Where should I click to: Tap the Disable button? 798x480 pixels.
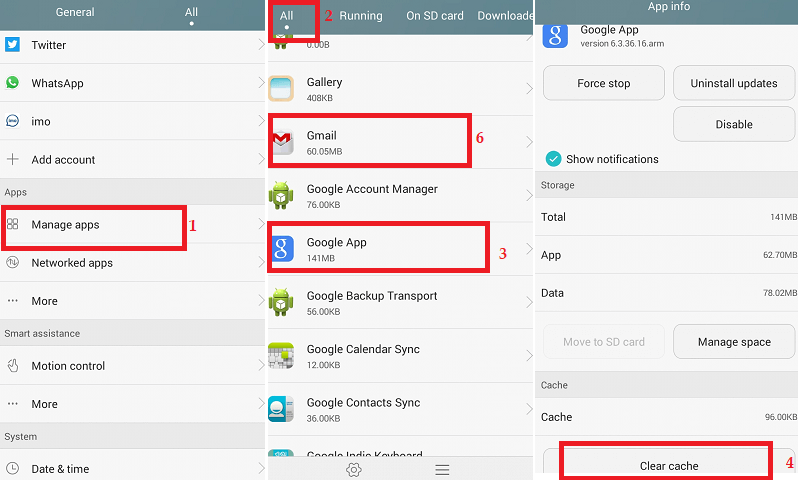tap(734, 124)
